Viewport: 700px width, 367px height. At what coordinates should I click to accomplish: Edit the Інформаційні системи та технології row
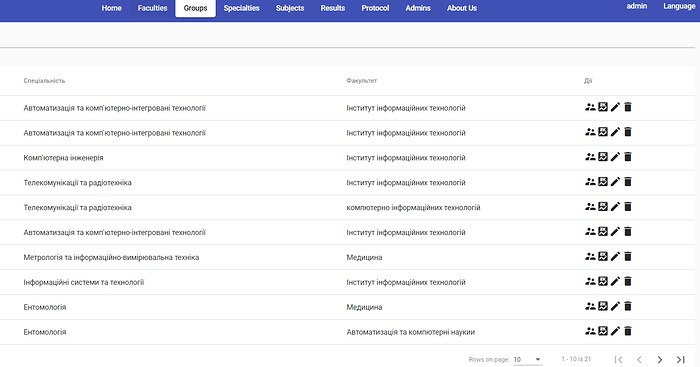pos(615,282)
